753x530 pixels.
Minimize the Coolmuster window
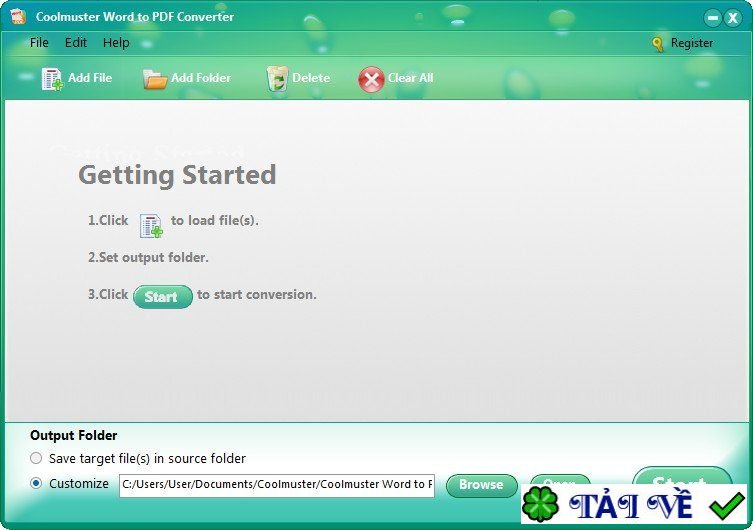coord(713,18)
